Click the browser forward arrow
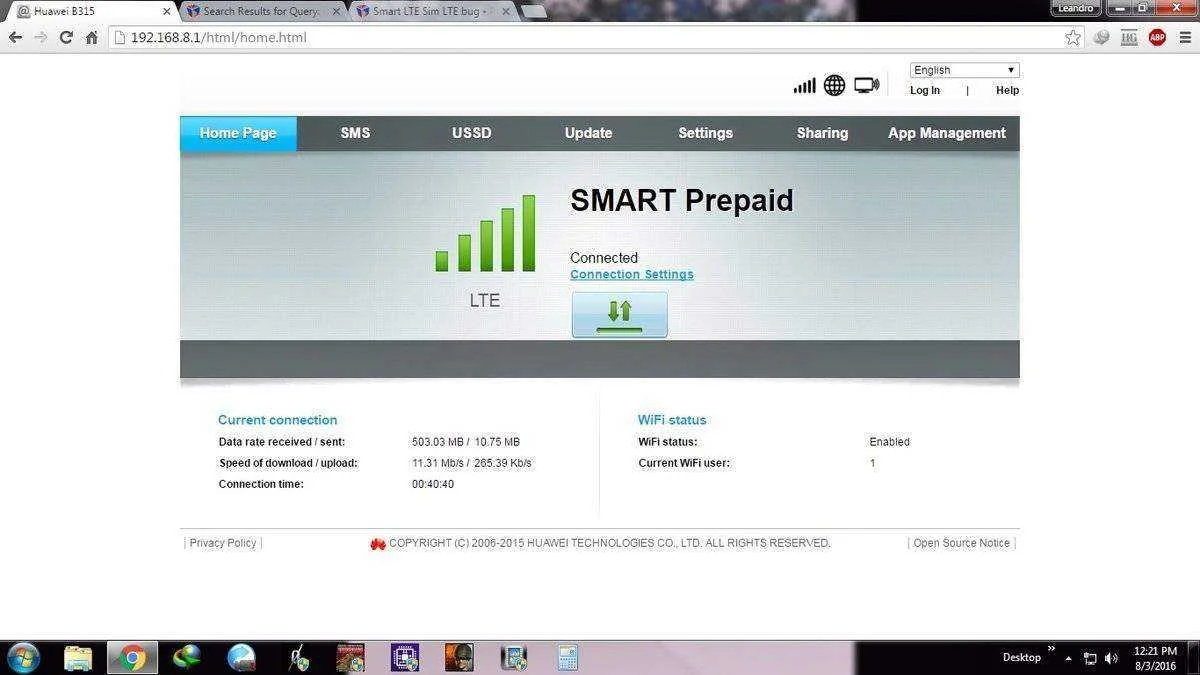Image resolution: width=1200 pixels, height=675 pixels. (40, 37)
